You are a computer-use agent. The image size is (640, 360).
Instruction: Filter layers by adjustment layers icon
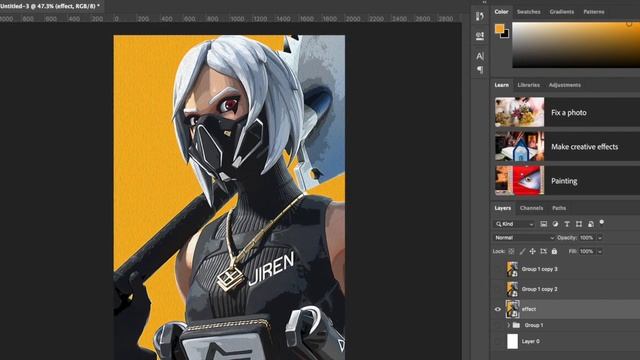tap(555, 224)
